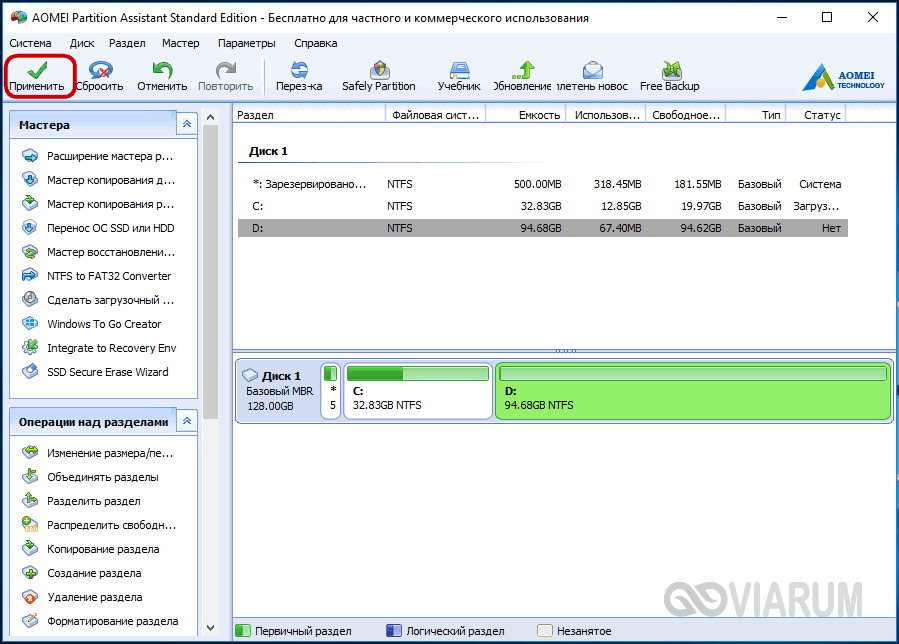Open the Параметры menu
Image resolution: width=899 pixels, height=644 pixels.
246,43
